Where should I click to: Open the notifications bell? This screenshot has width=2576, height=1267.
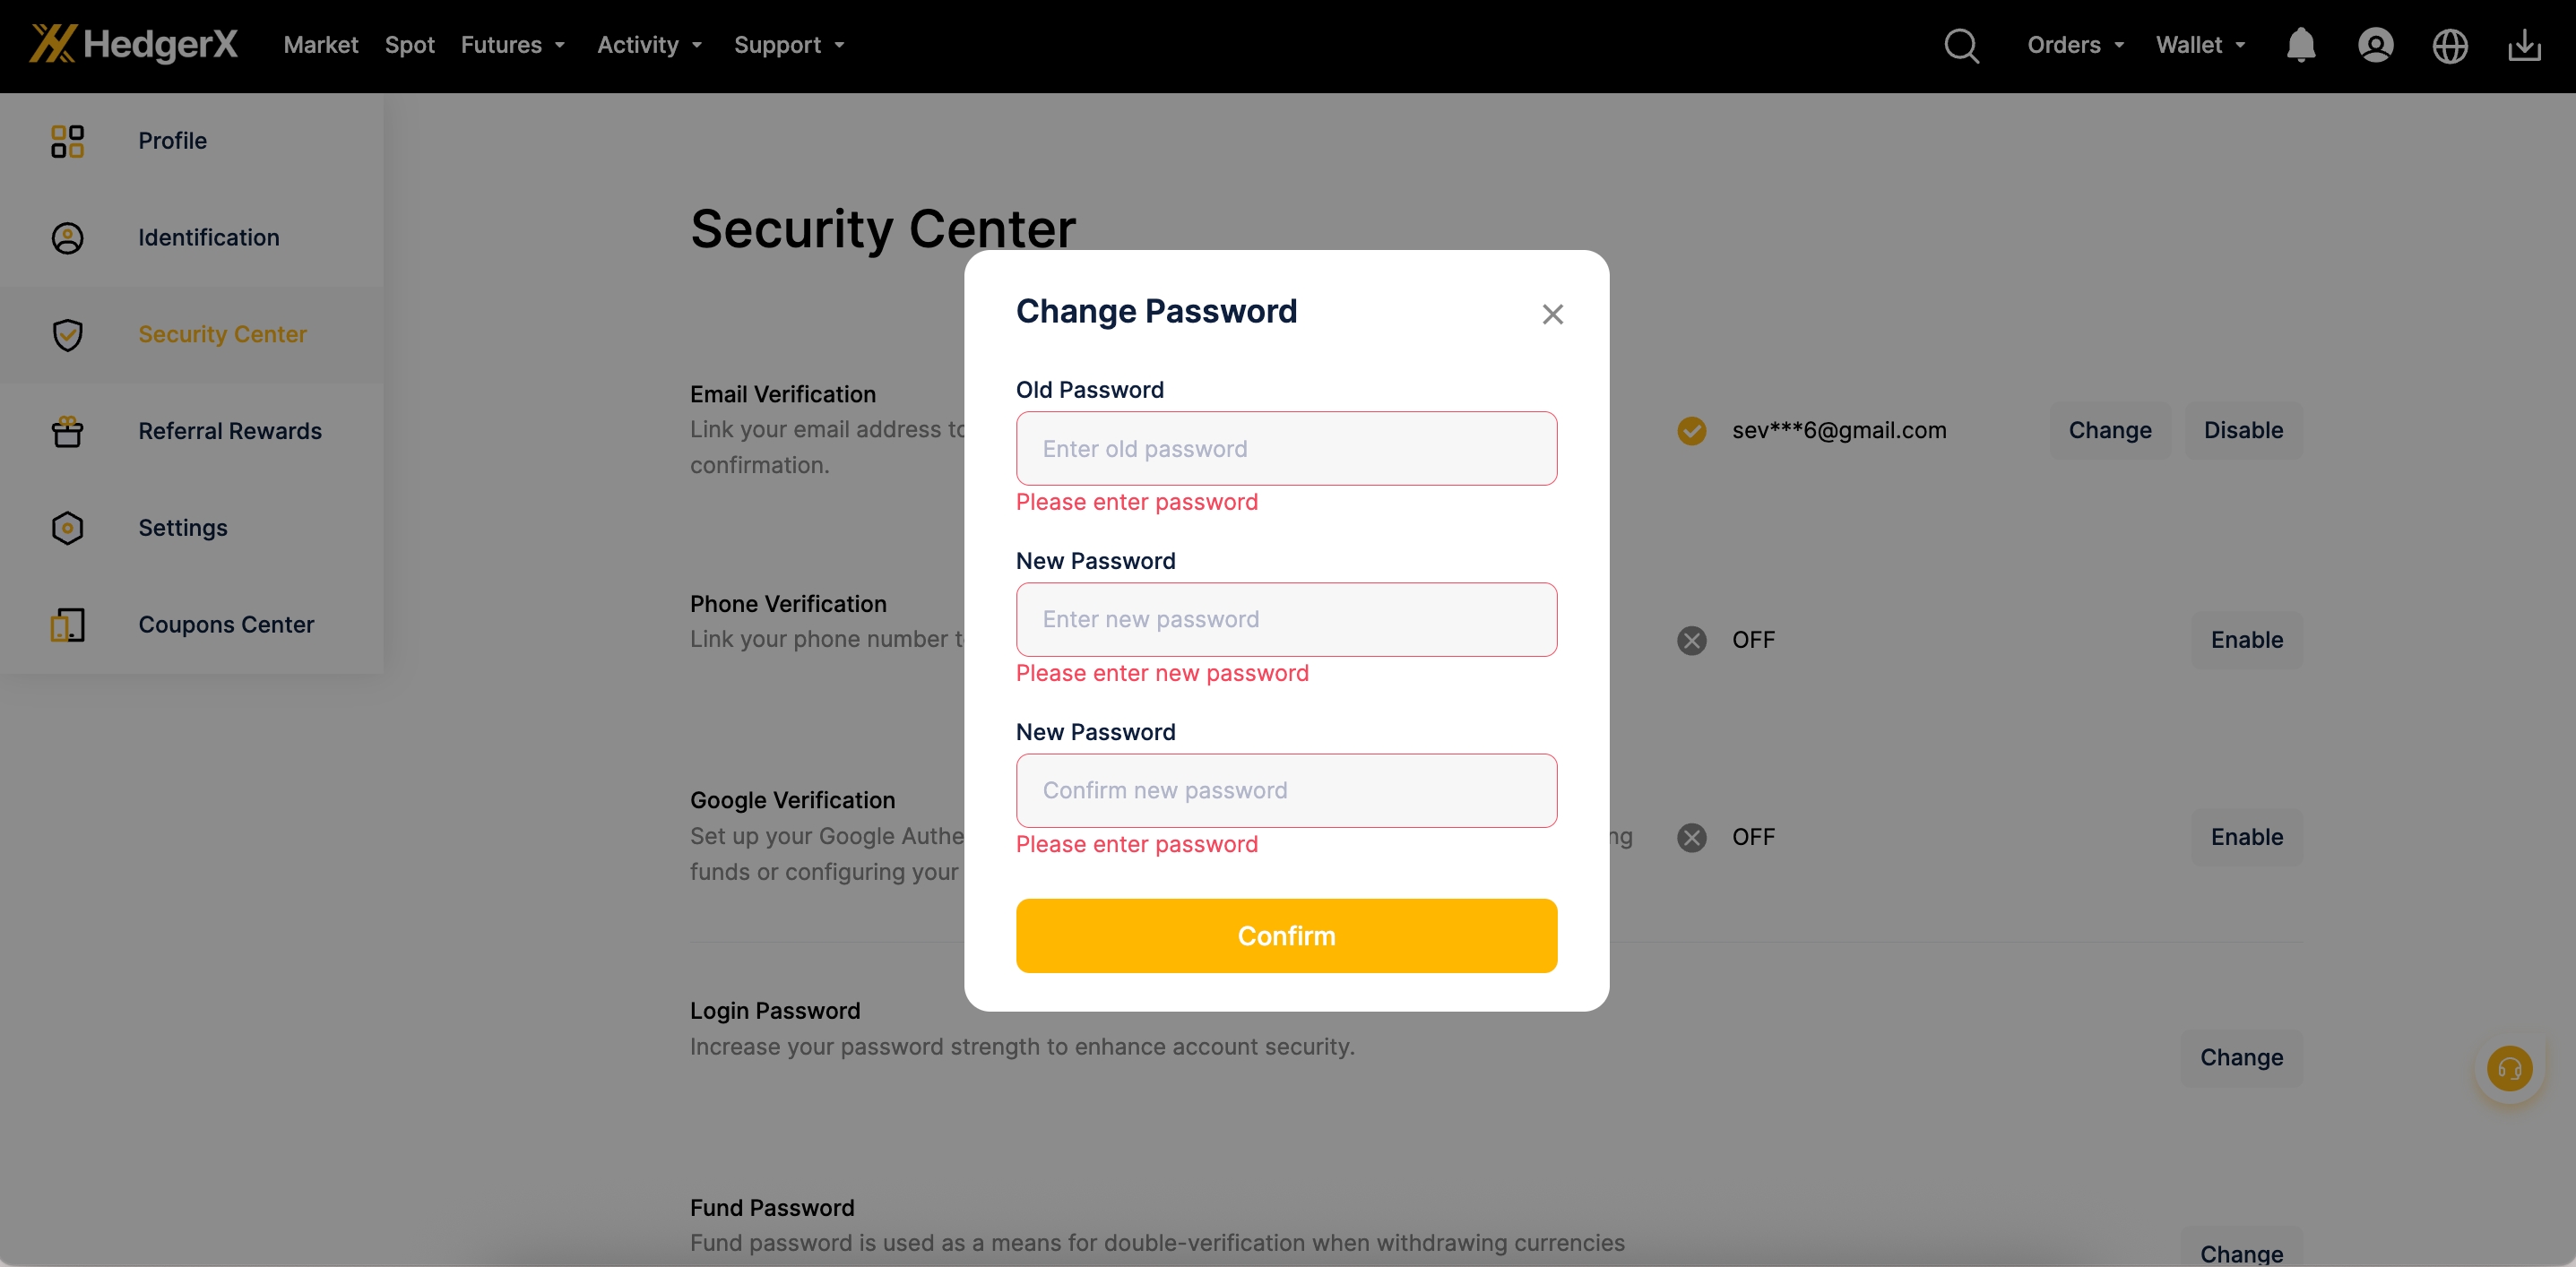[2300, 46]
